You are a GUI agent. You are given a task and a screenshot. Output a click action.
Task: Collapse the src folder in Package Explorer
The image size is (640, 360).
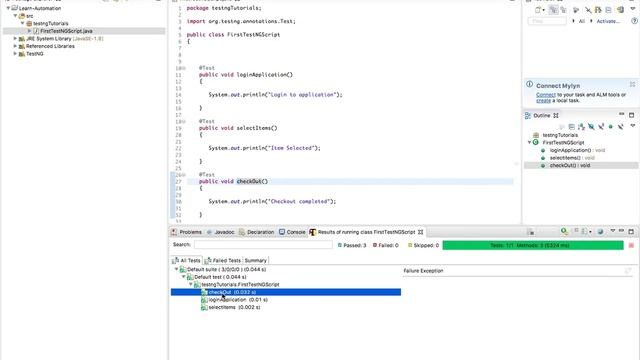[x=16, y=16]
